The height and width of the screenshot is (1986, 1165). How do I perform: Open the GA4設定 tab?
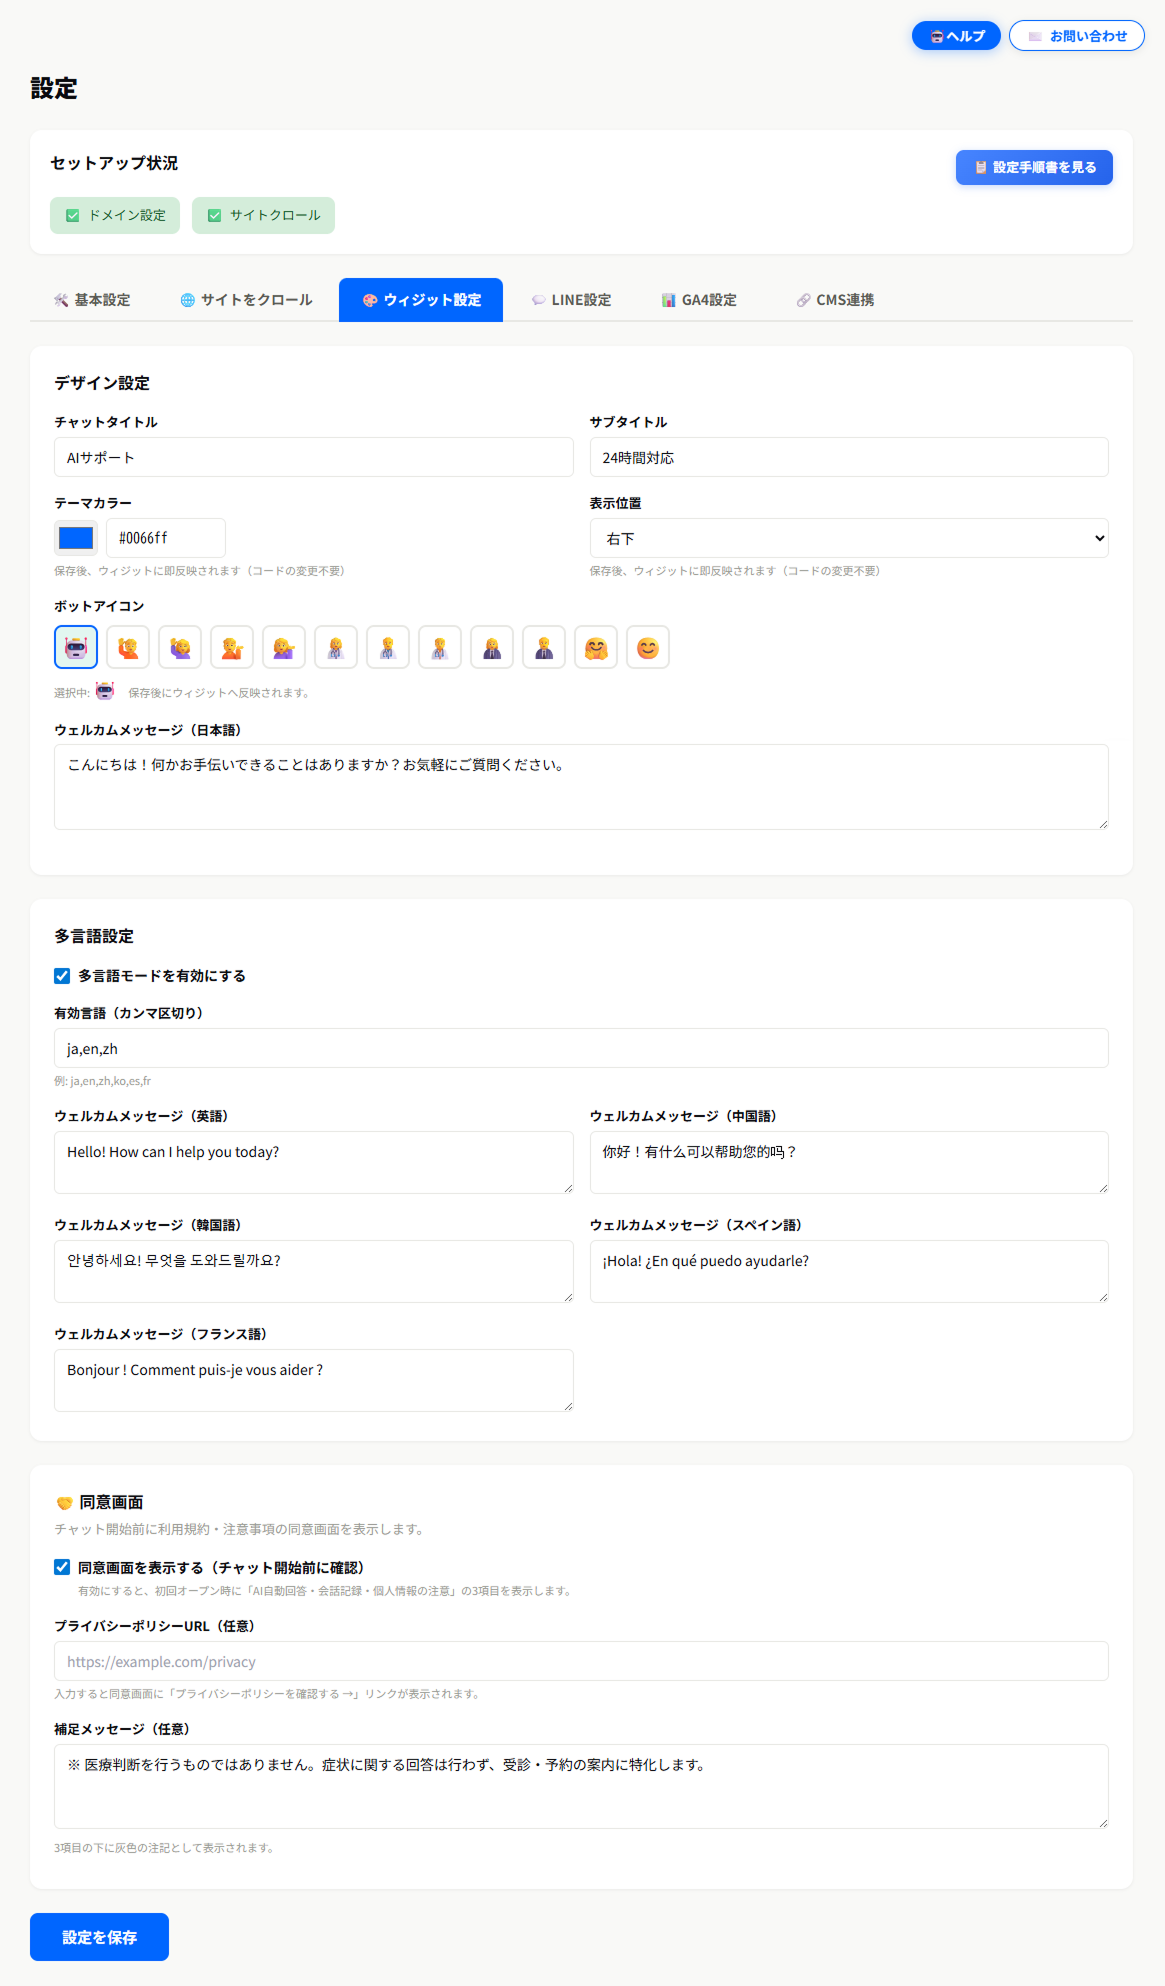pos(699,300)
